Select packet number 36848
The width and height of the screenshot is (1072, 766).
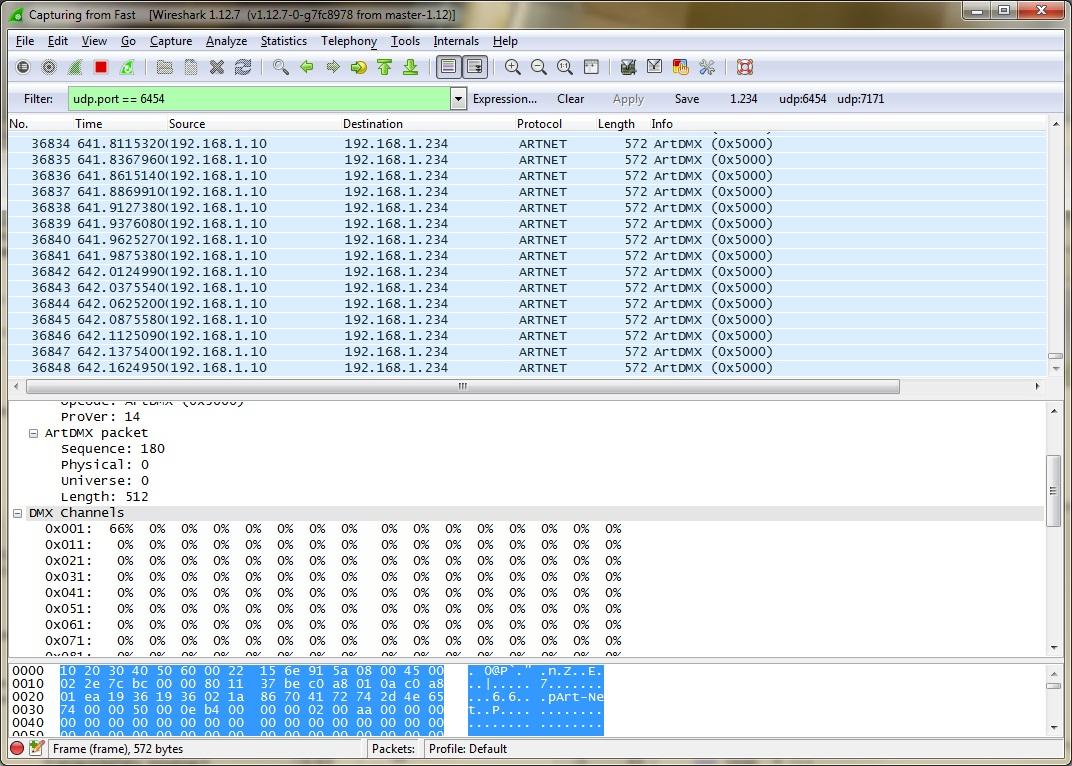tap(526, 368)
